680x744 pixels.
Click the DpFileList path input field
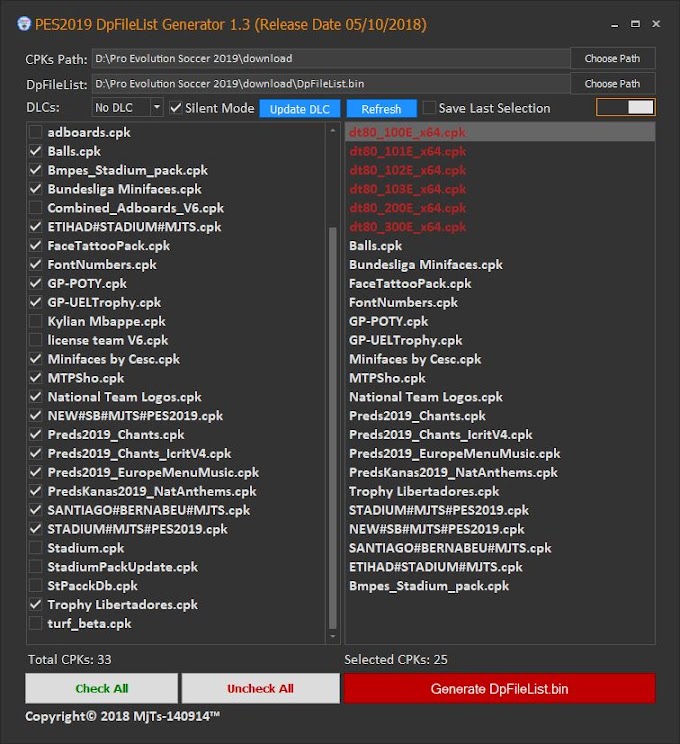[331, 84]
